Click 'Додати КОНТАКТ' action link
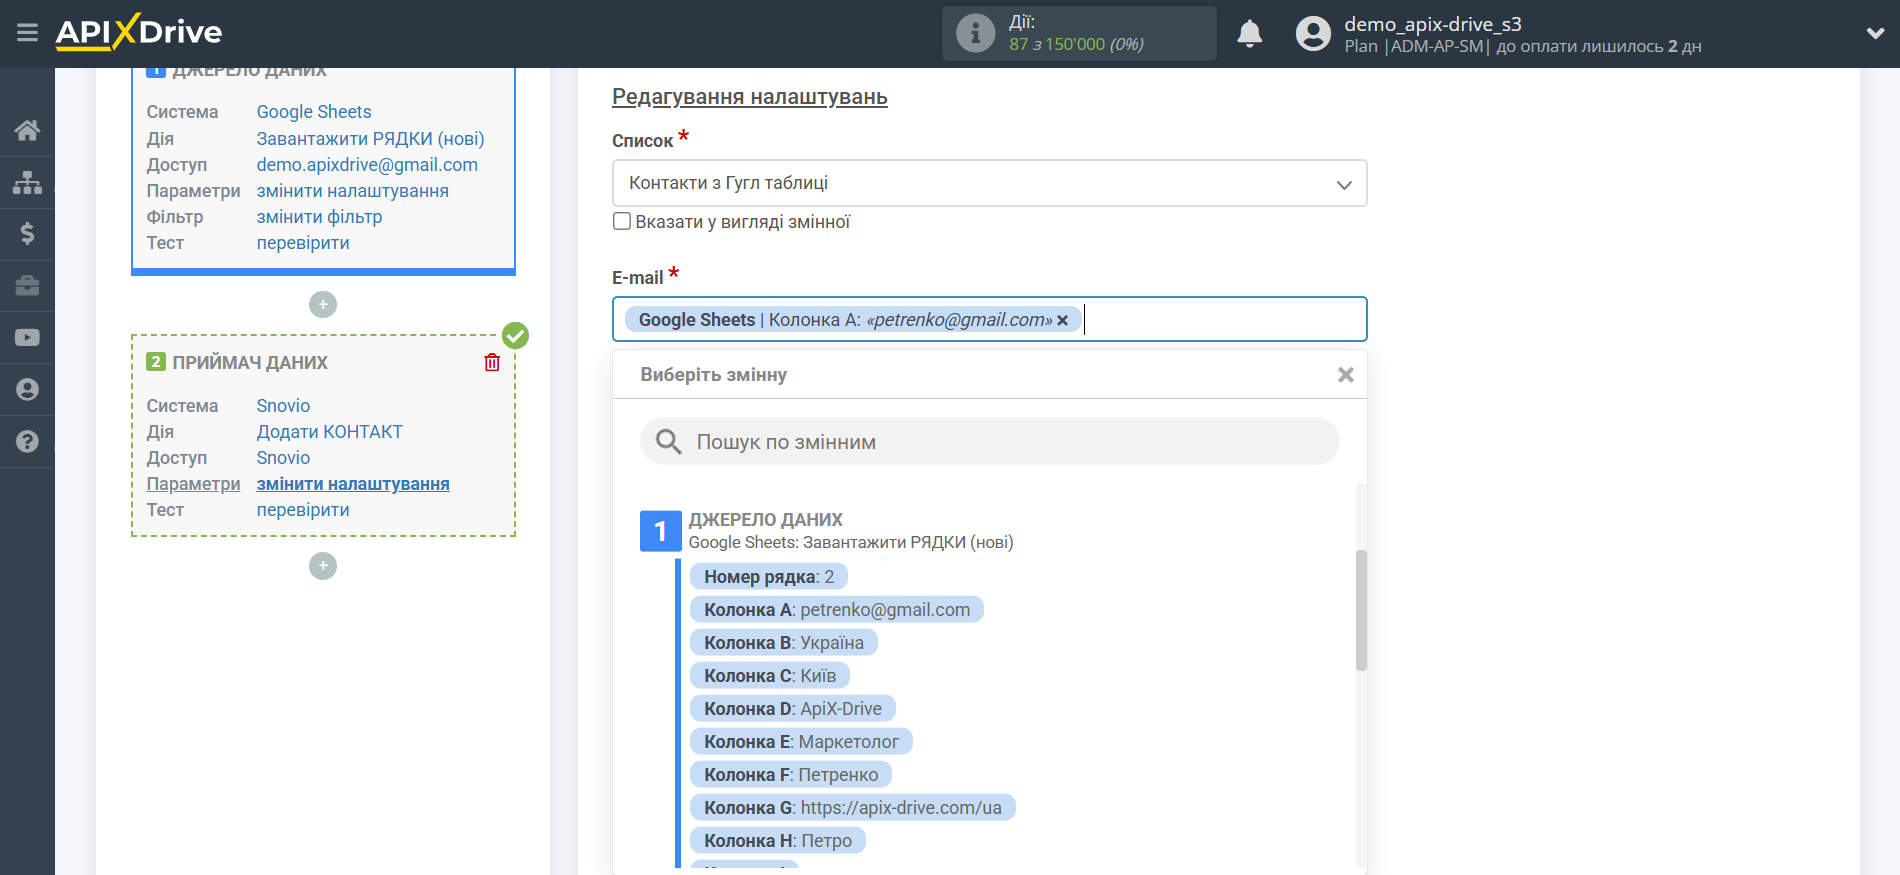Image resolution: width=1900 pixels, height=875 pixels. coord(329,432)
